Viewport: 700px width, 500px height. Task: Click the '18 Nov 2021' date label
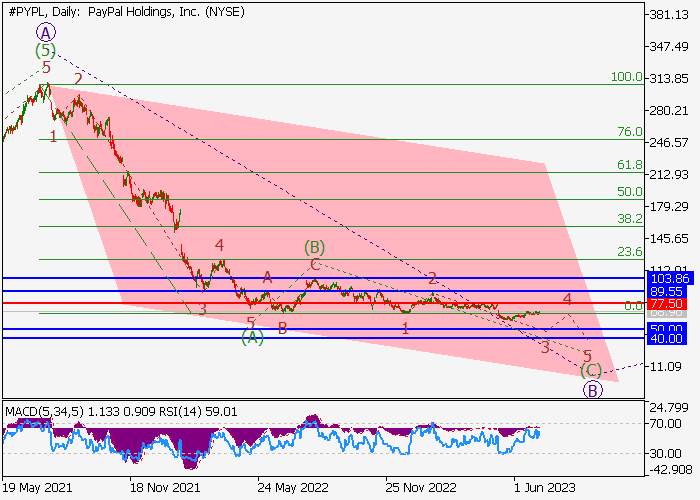tap(165, 487)
